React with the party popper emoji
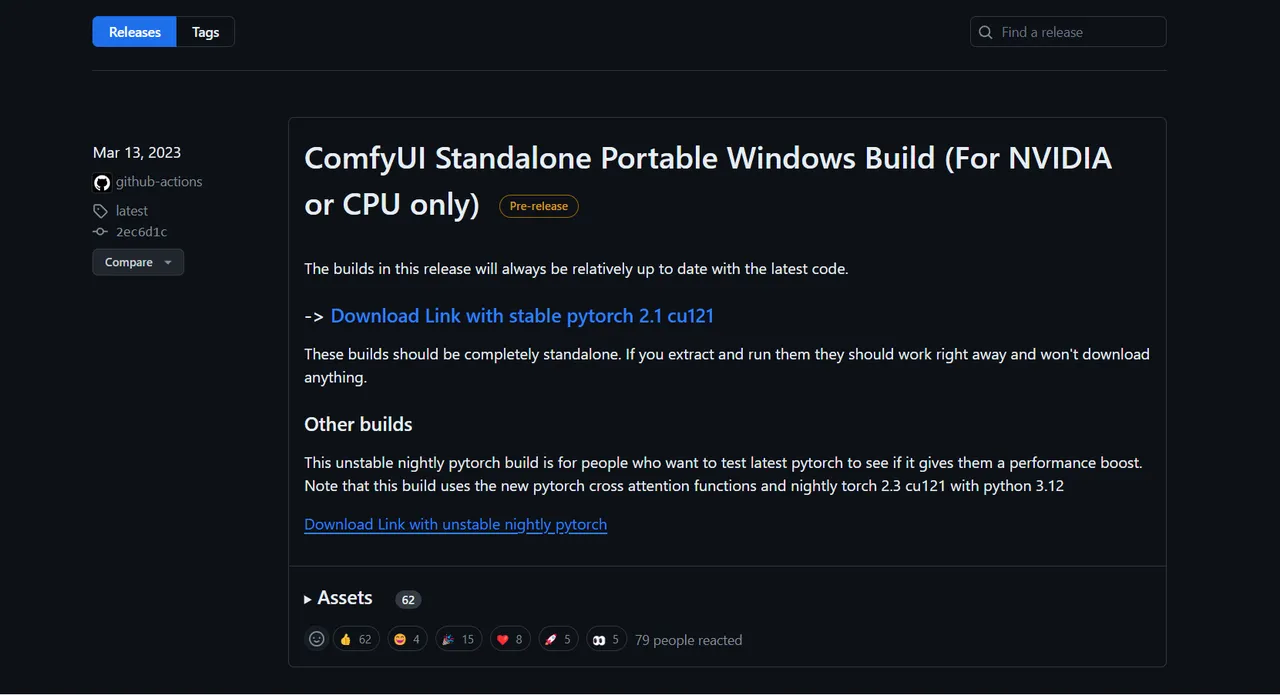Screen dimensions: 1280x695 click(458, 639)
